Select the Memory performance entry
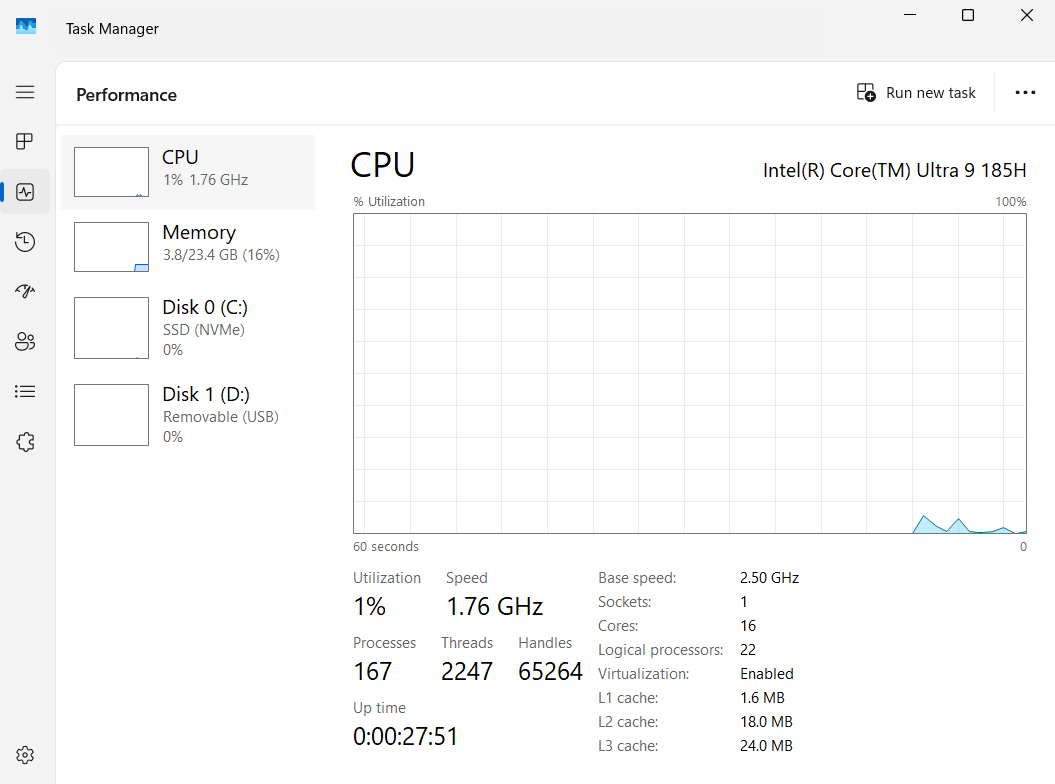This screenshot has width=1055, height=784. click(x=188, y=247)
